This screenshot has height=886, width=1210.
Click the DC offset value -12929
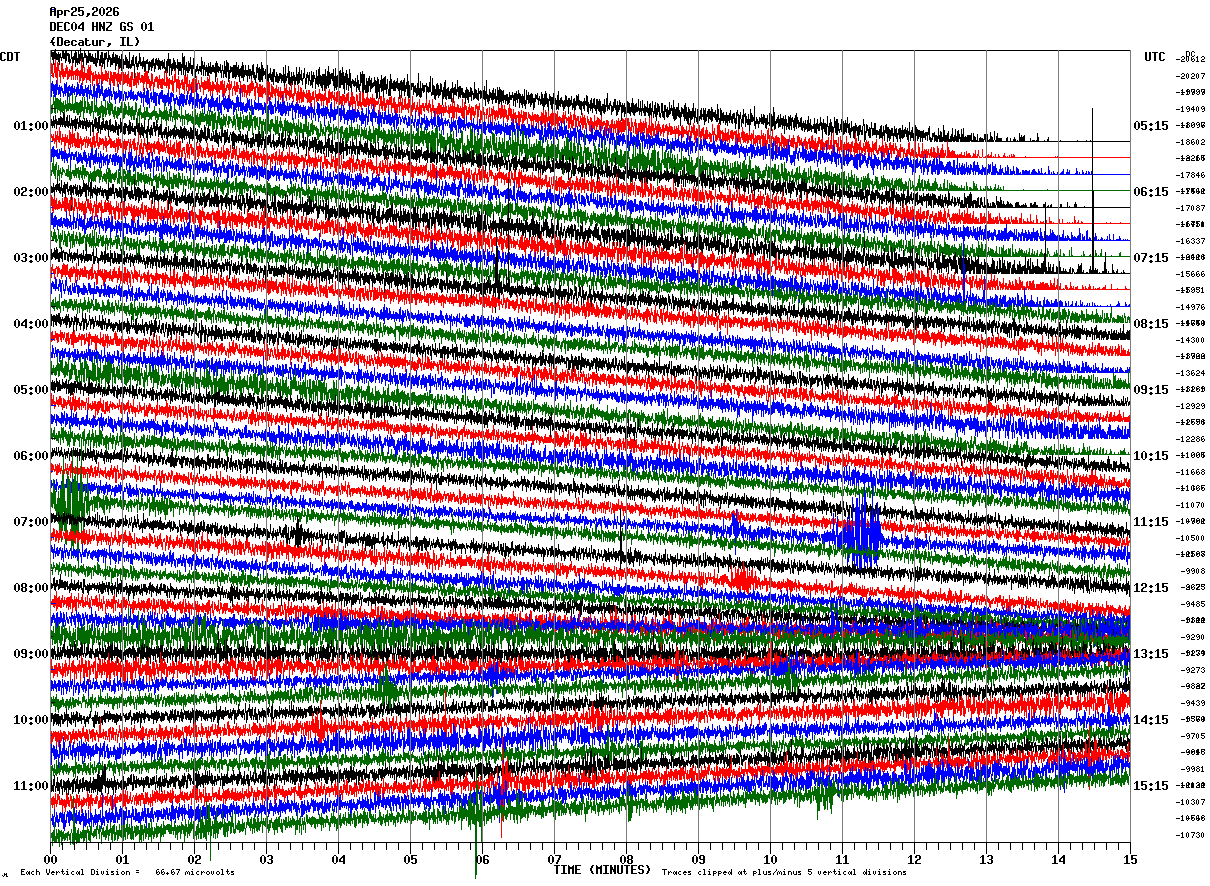pos(1192,406)
